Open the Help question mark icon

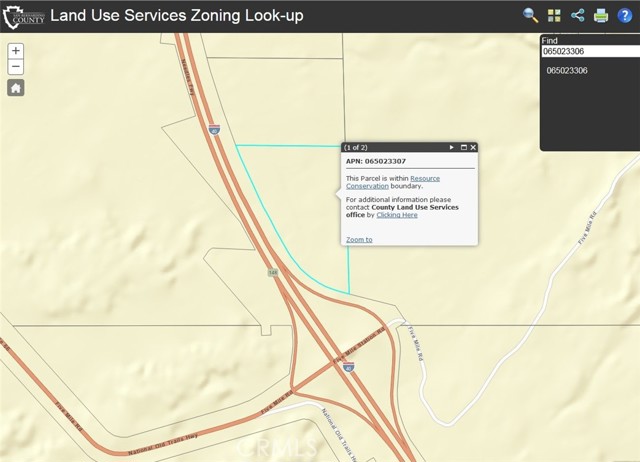[x=625, y=15]
